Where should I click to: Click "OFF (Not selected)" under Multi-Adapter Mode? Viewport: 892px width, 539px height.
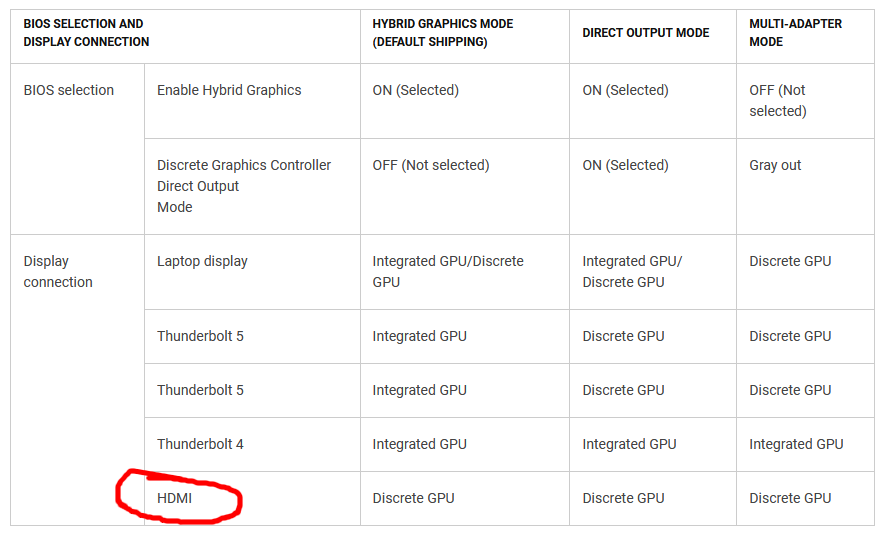778,100
